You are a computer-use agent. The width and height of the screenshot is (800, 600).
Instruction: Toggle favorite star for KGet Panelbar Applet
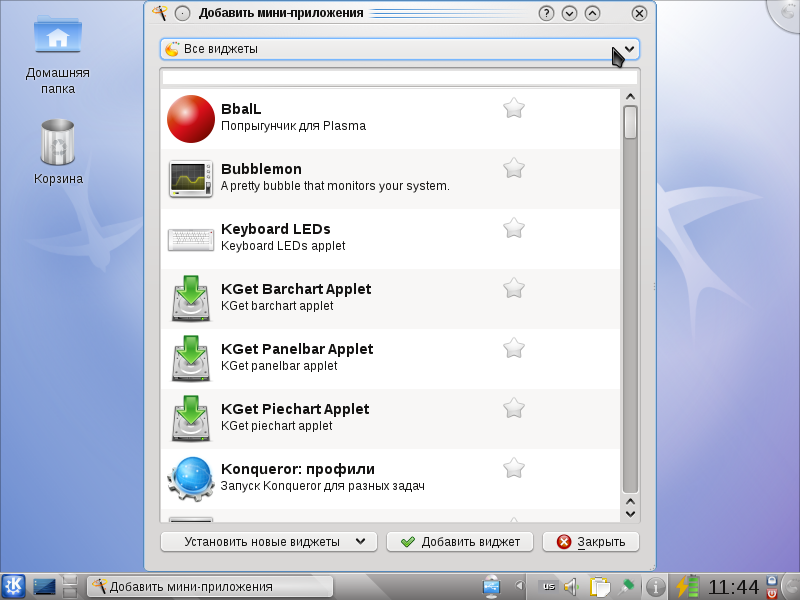tap(514, 348)
